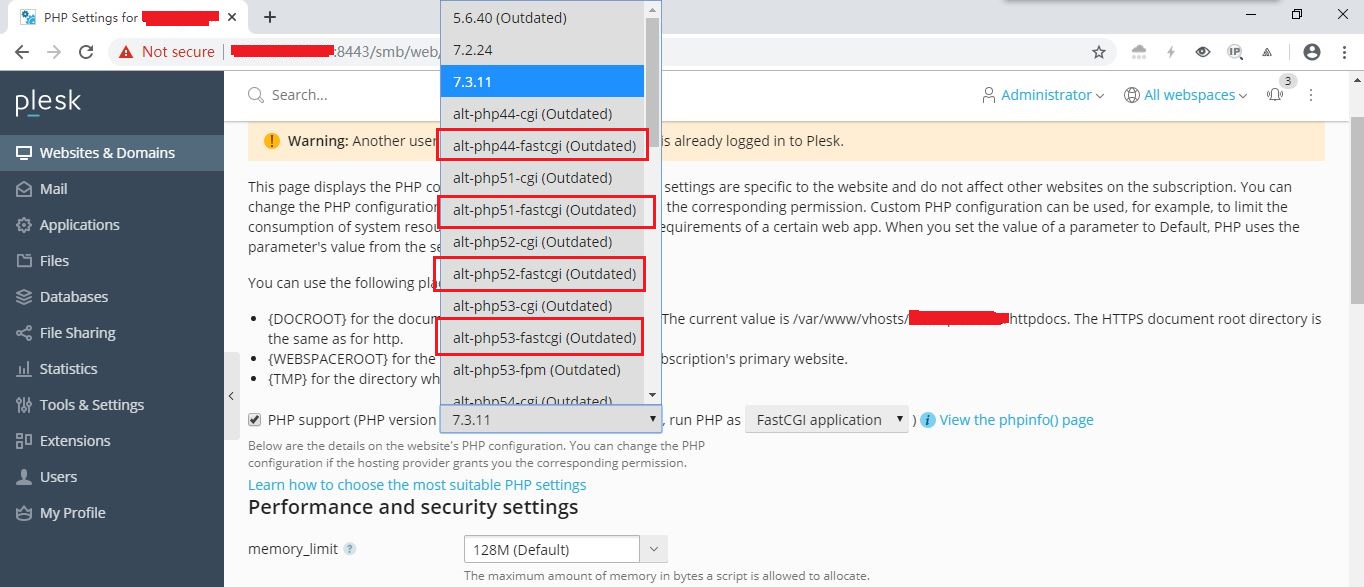The image size is (1364, 587).
Task: Click the memory_limit help question icon
Action: tap(350, 549)
